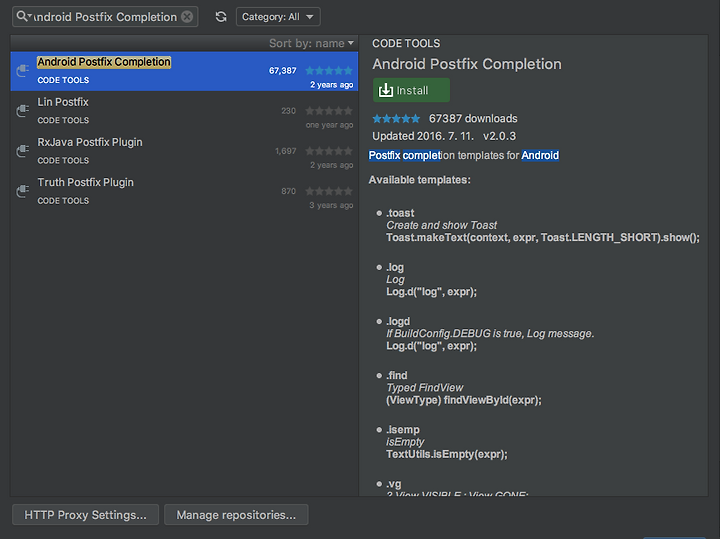Screen dimensions: 720x539
Task: Click the search magnifier icon
Action: [x=22, y=17]
